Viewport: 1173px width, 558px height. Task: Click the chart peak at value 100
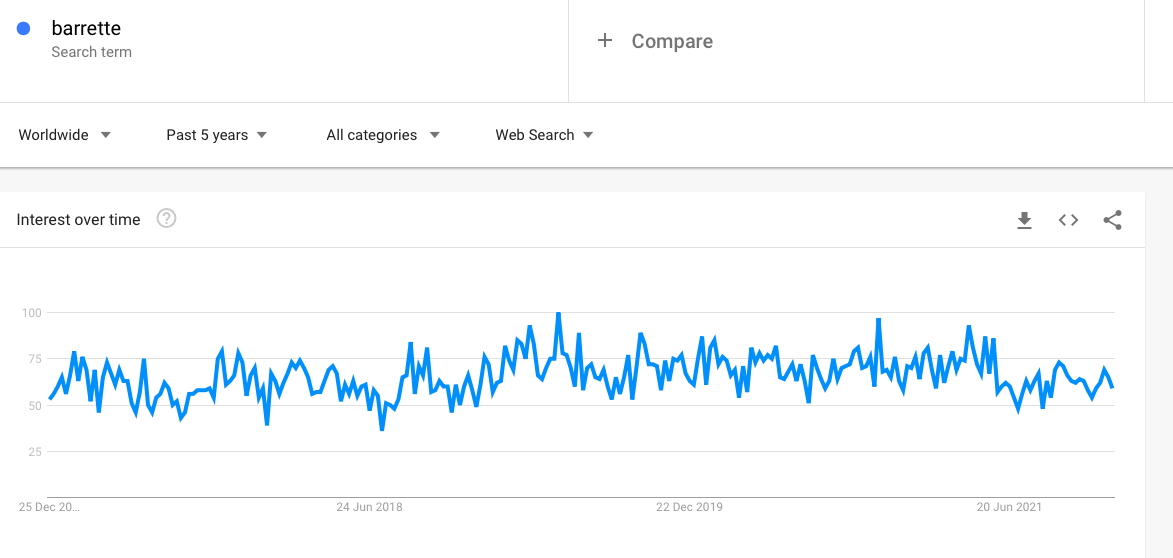point(558,313)
